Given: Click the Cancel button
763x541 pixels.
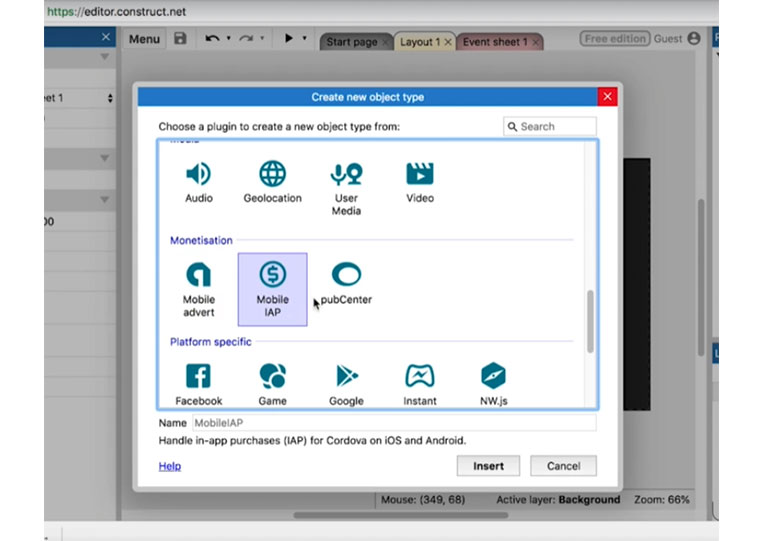Looking at the screenshot, I should [563, 466].
